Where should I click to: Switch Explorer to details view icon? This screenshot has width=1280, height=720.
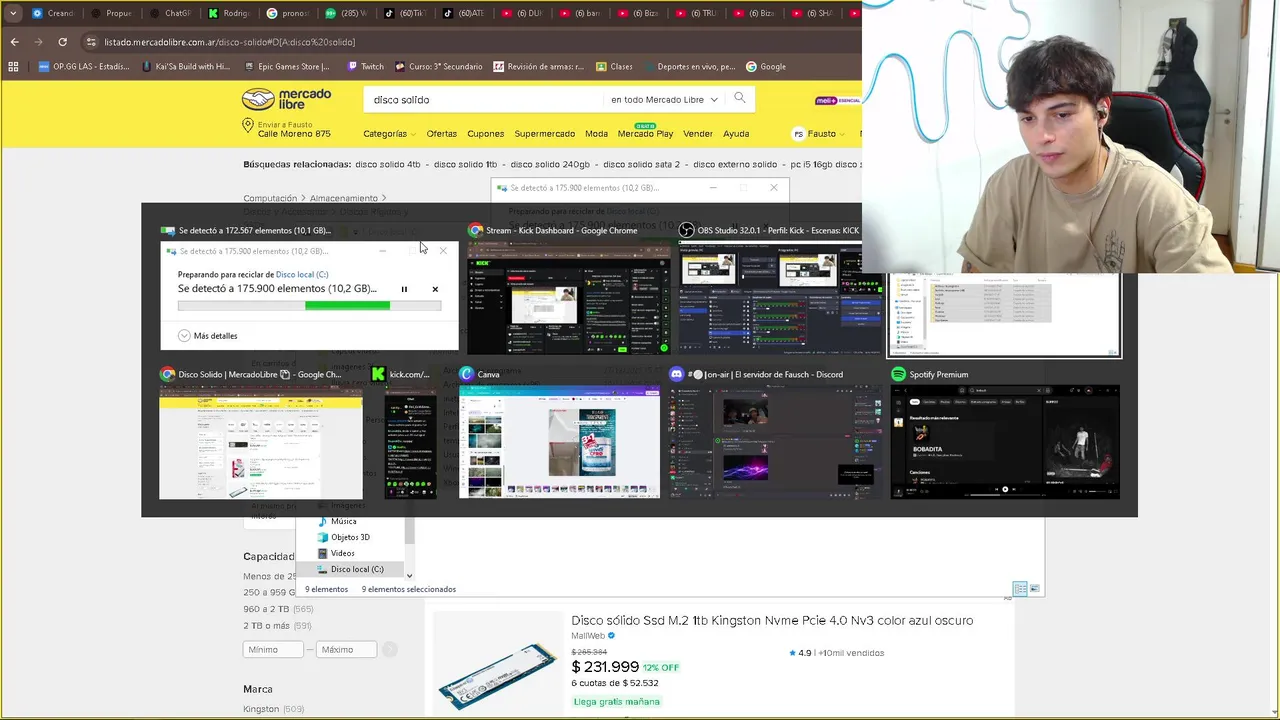point(1019,589)
